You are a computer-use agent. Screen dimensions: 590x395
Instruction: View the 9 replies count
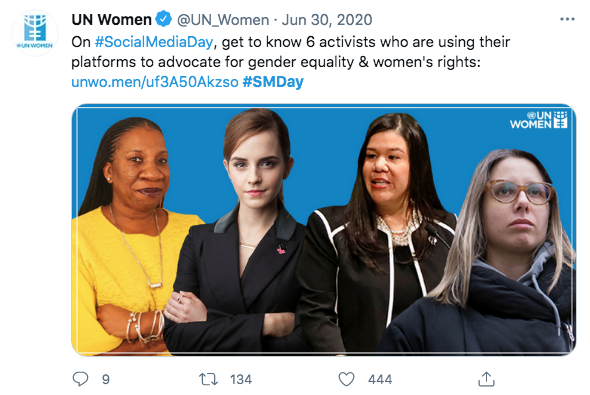tap(106, 379)
